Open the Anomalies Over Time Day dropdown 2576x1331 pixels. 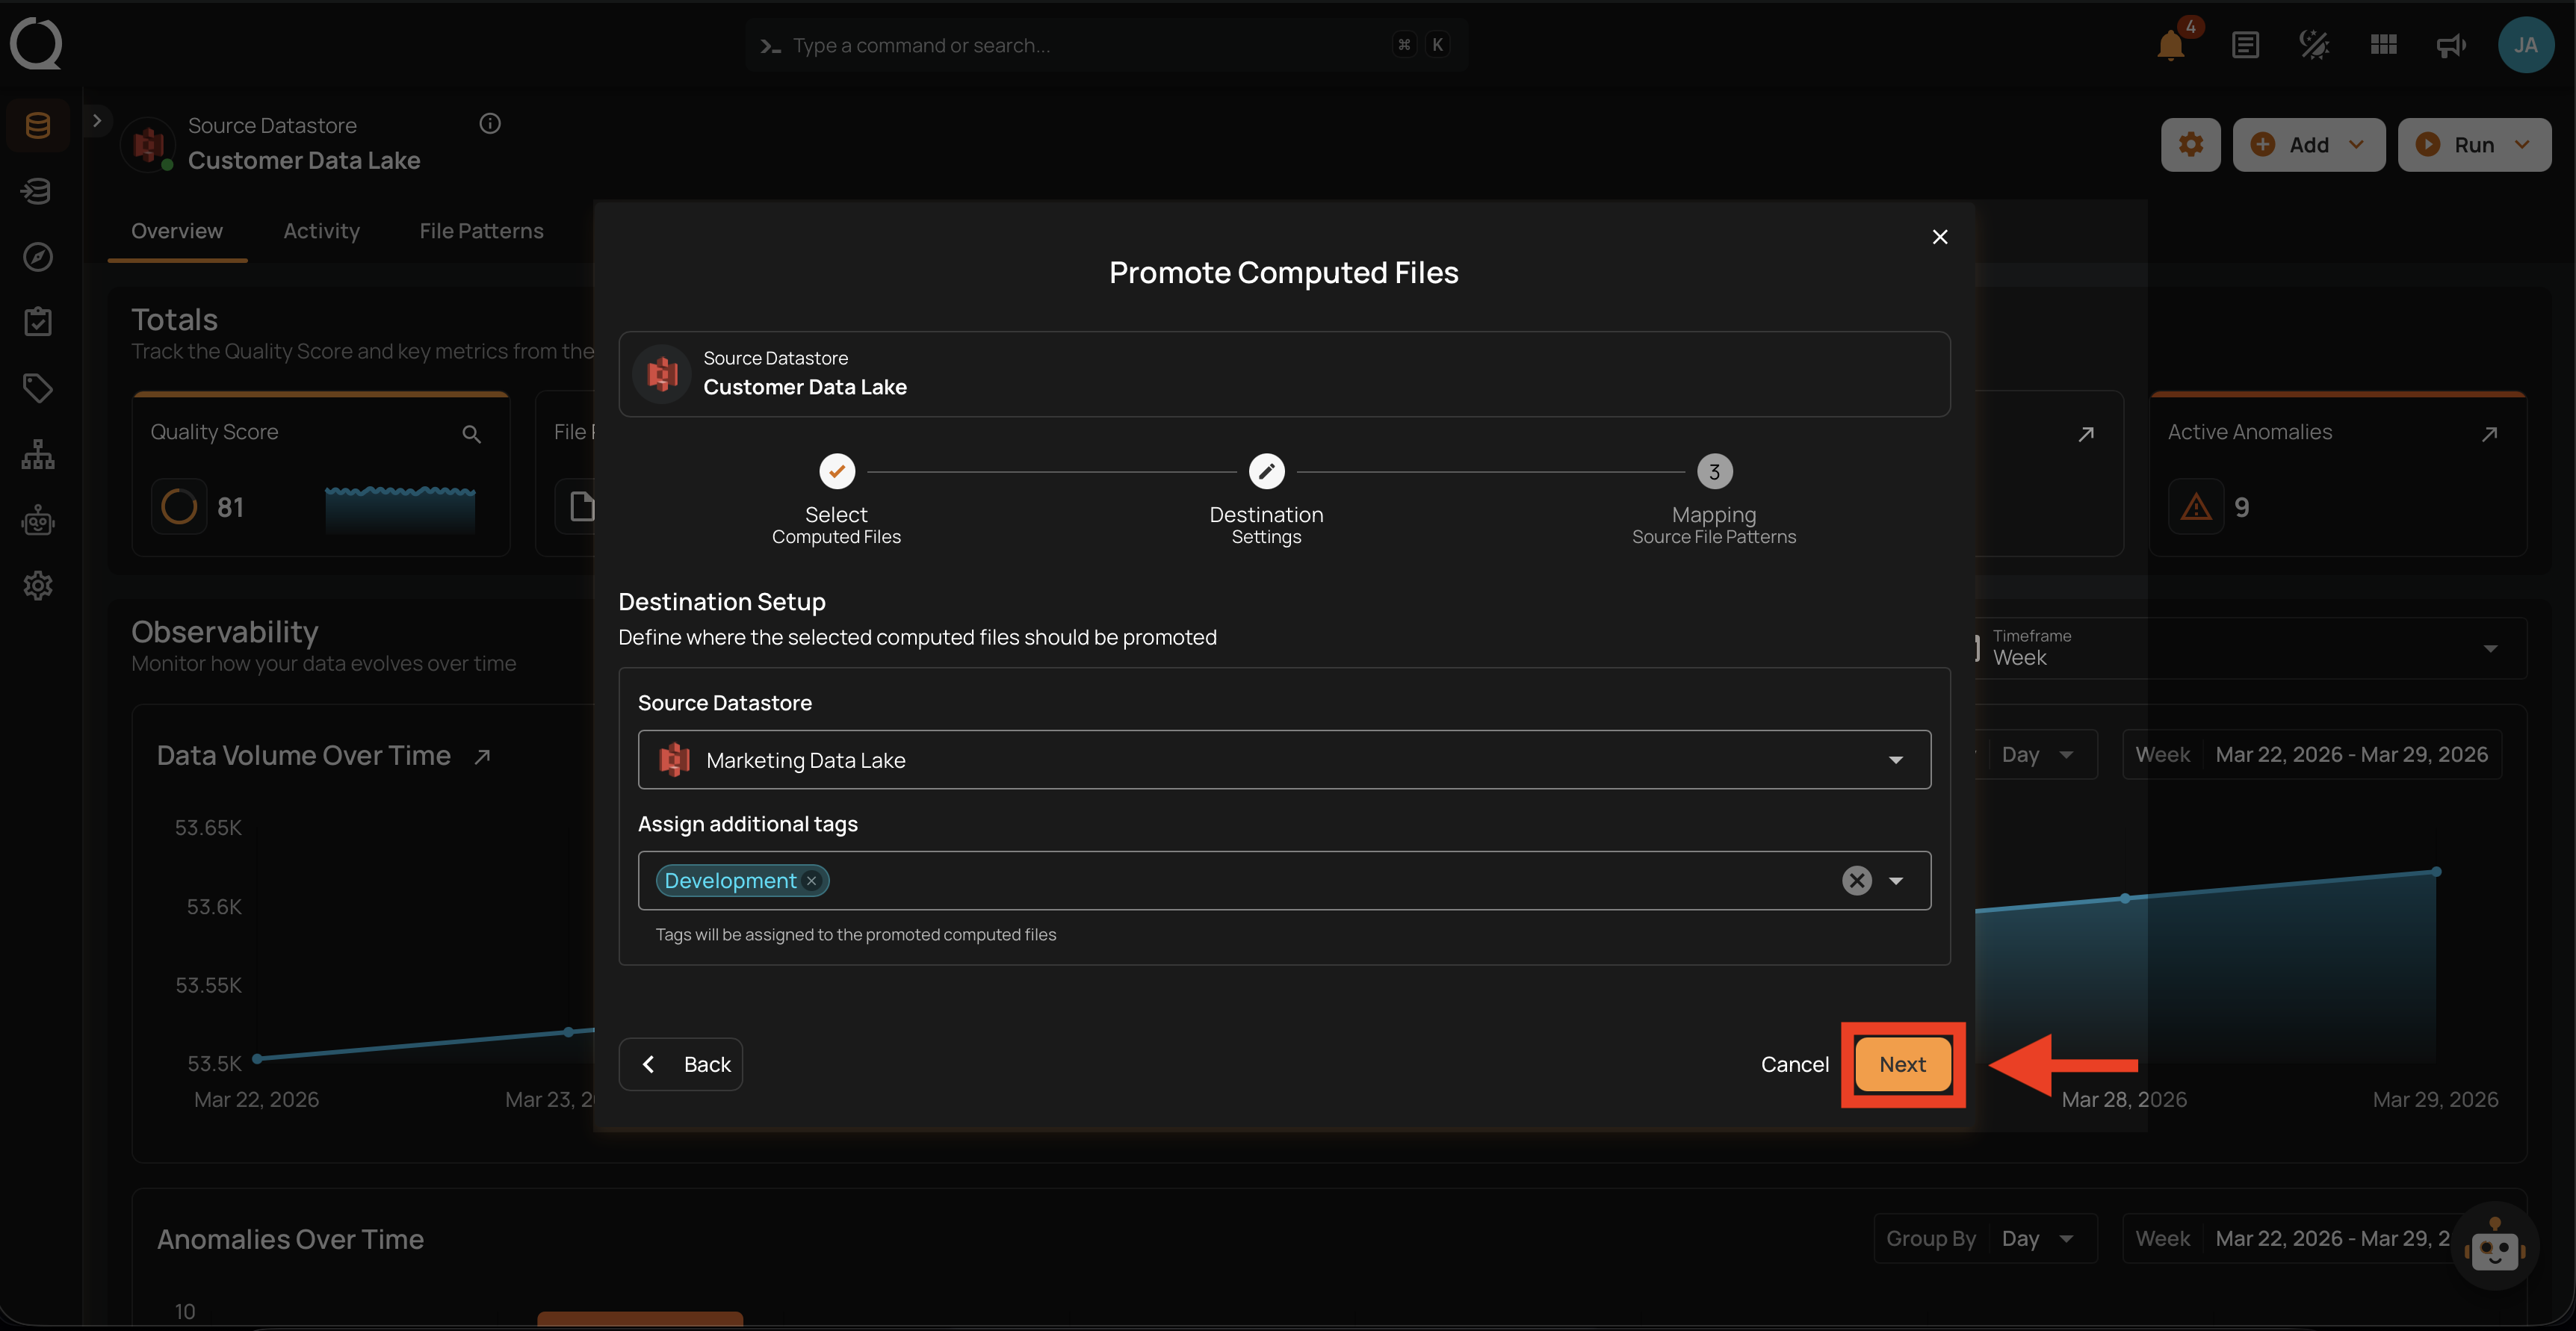tap(2037, 1239)
